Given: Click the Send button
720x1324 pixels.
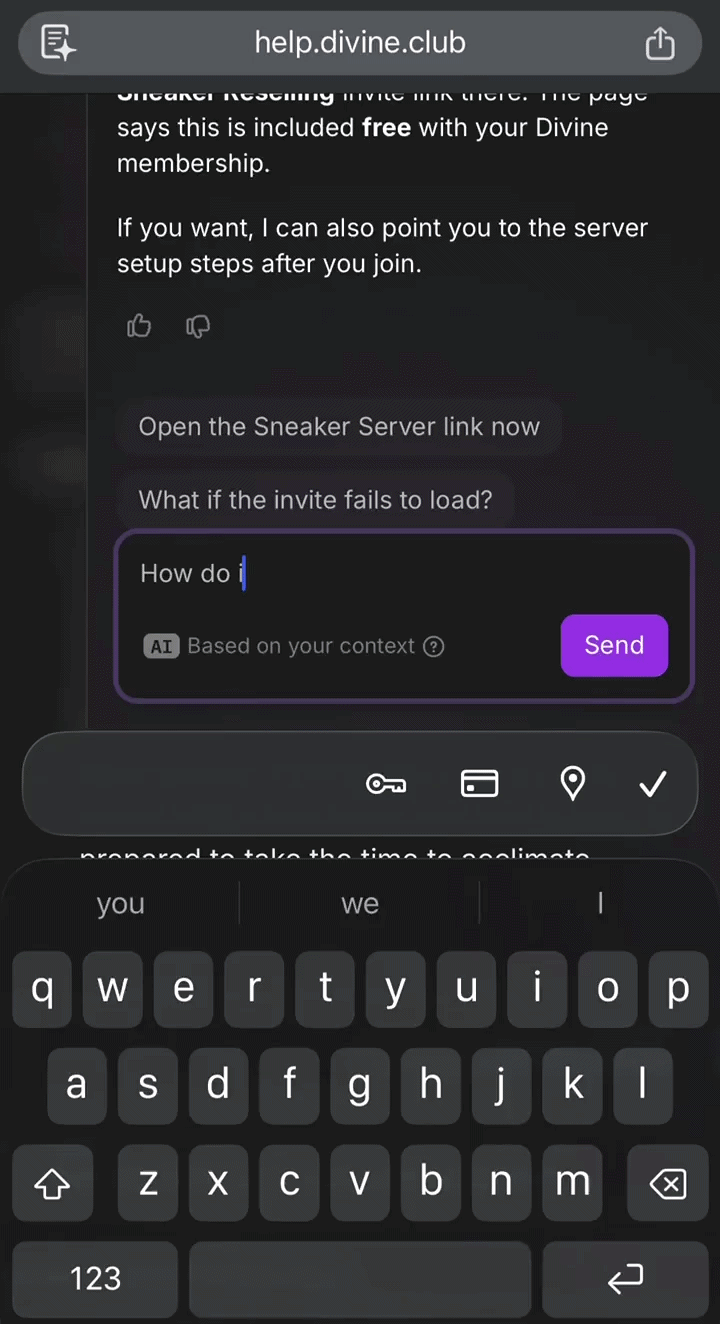Looking at the screenshot, I should (x=614, y=645).
